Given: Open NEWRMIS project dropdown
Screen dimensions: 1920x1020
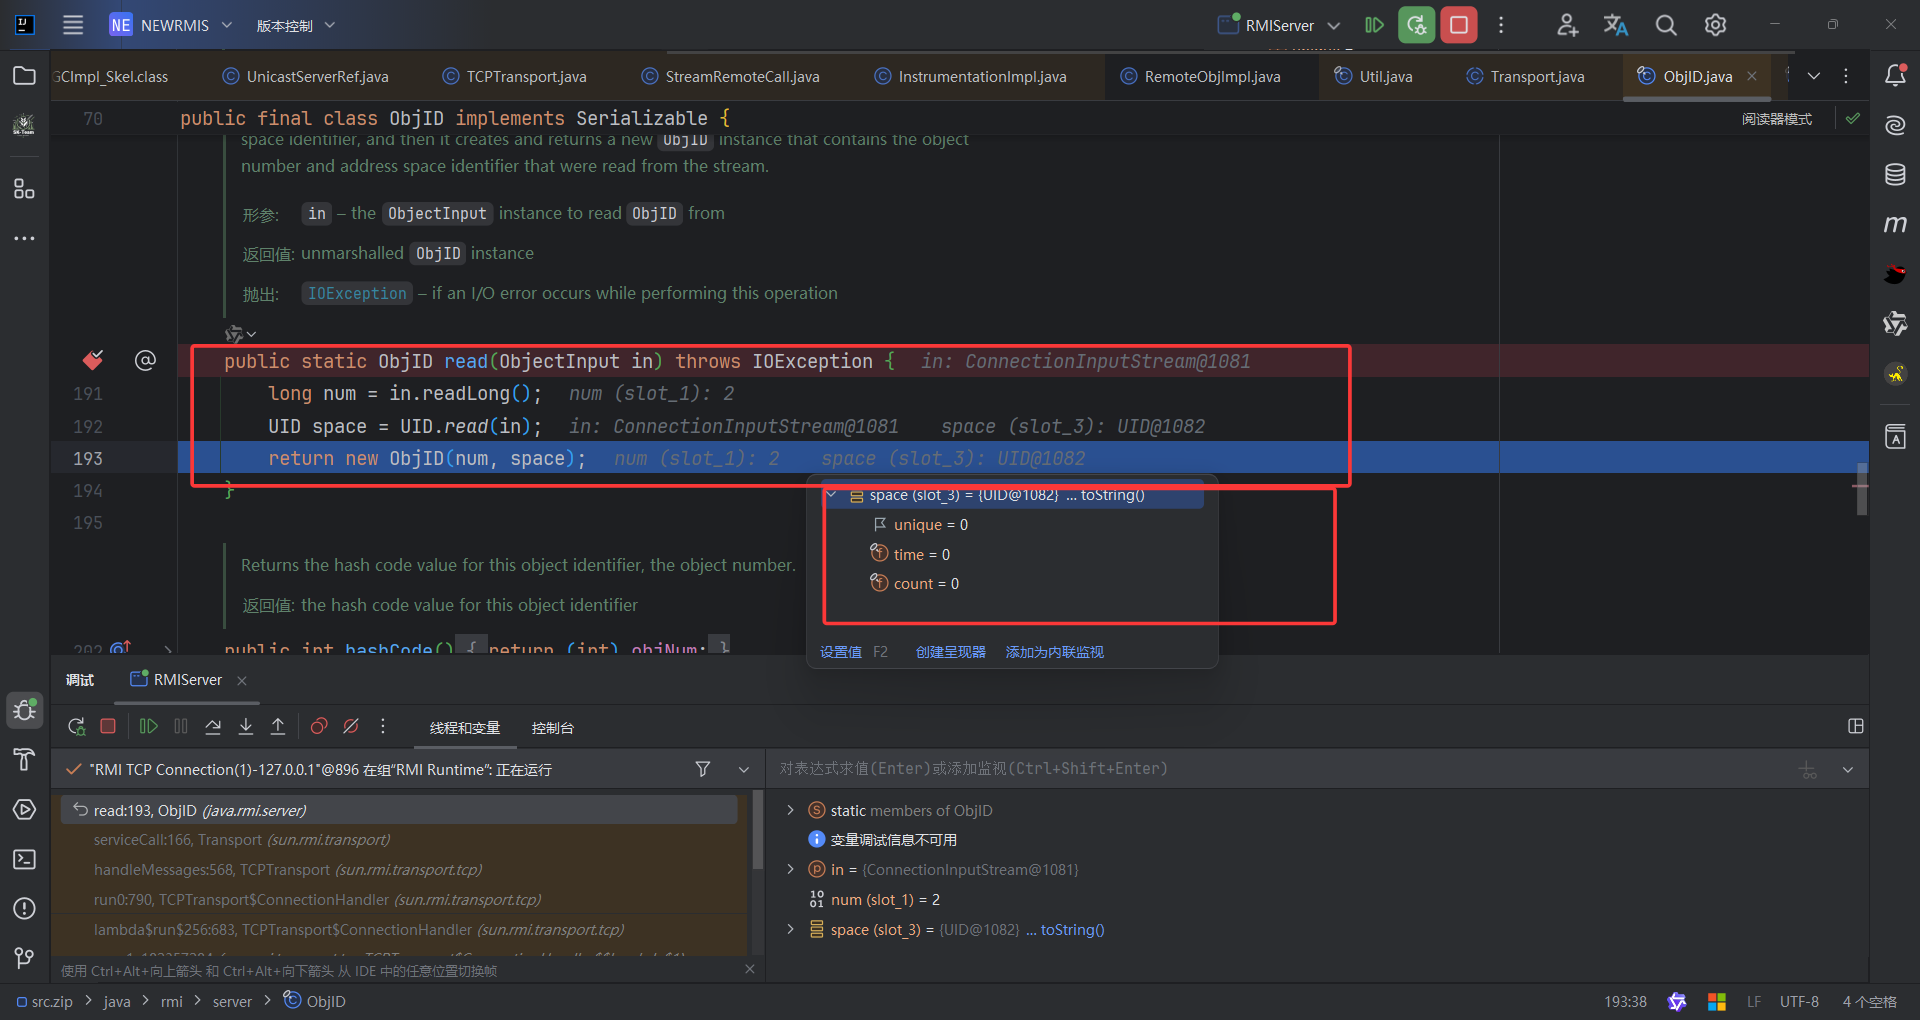Looking at the screenshot, I should (171, 25).
